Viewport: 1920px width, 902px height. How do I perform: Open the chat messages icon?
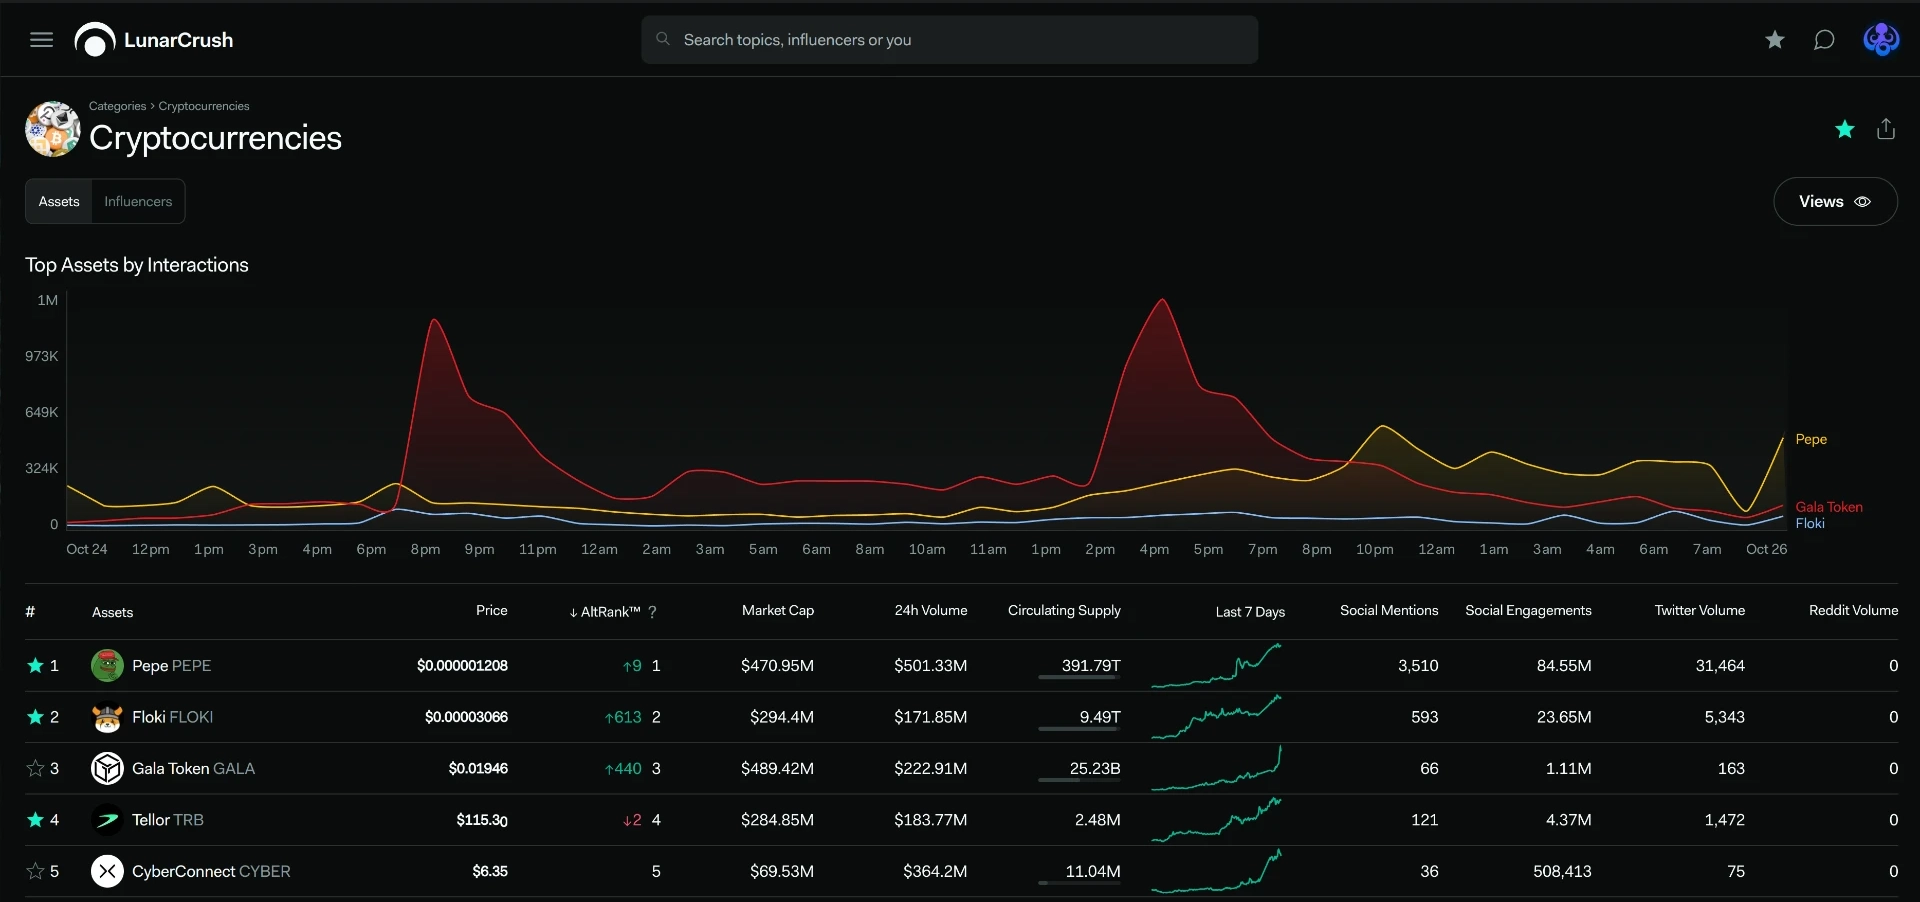click(x=1824, y=40)
